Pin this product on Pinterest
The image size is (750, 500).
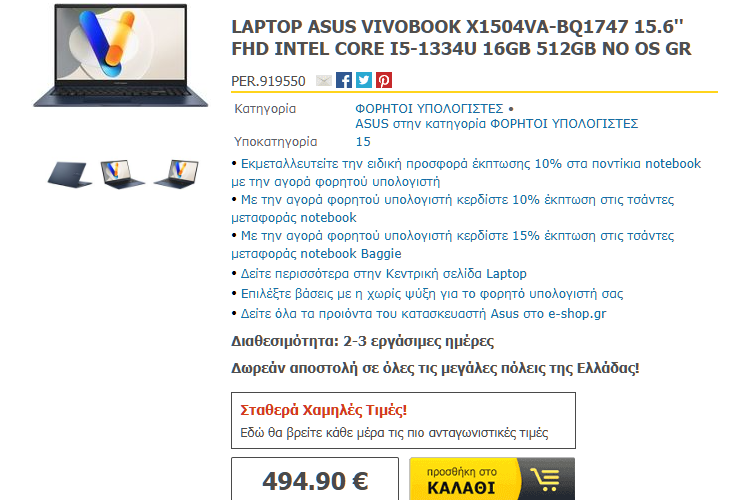[384, 80]
